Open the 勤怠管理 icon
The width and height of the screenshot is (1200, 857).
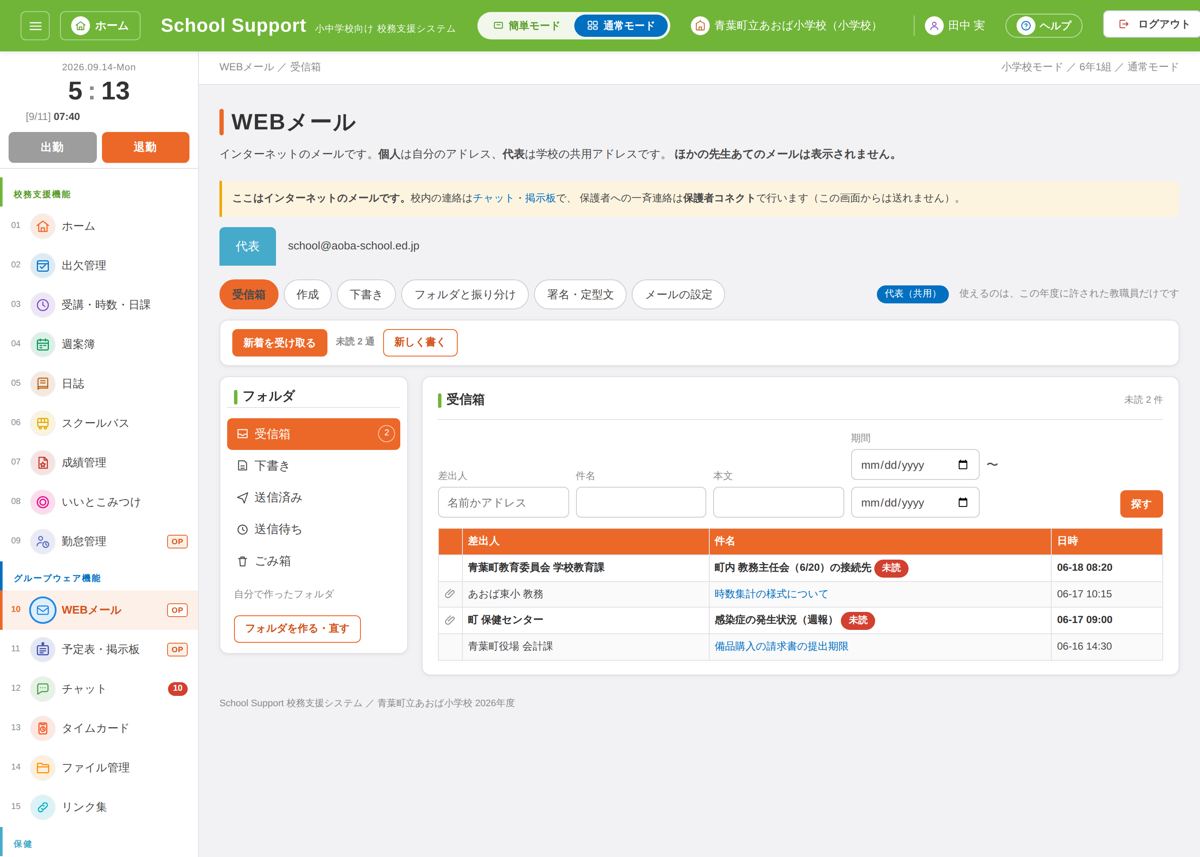[43, 541]
